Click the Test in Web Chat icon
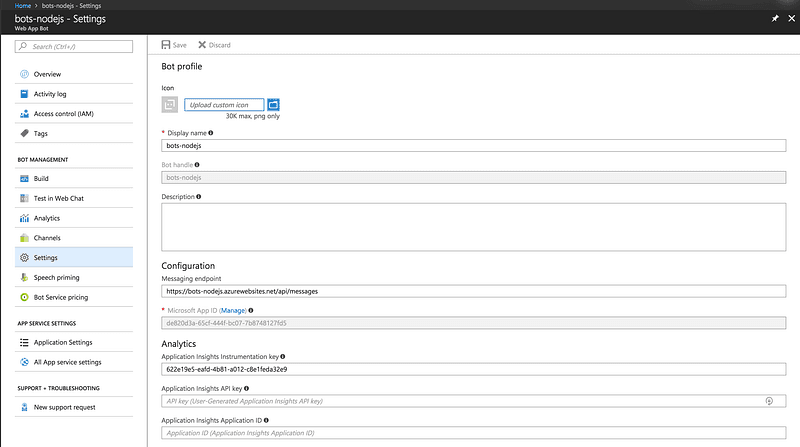This screenshot has width=800, height=447. tap(24, 198)
